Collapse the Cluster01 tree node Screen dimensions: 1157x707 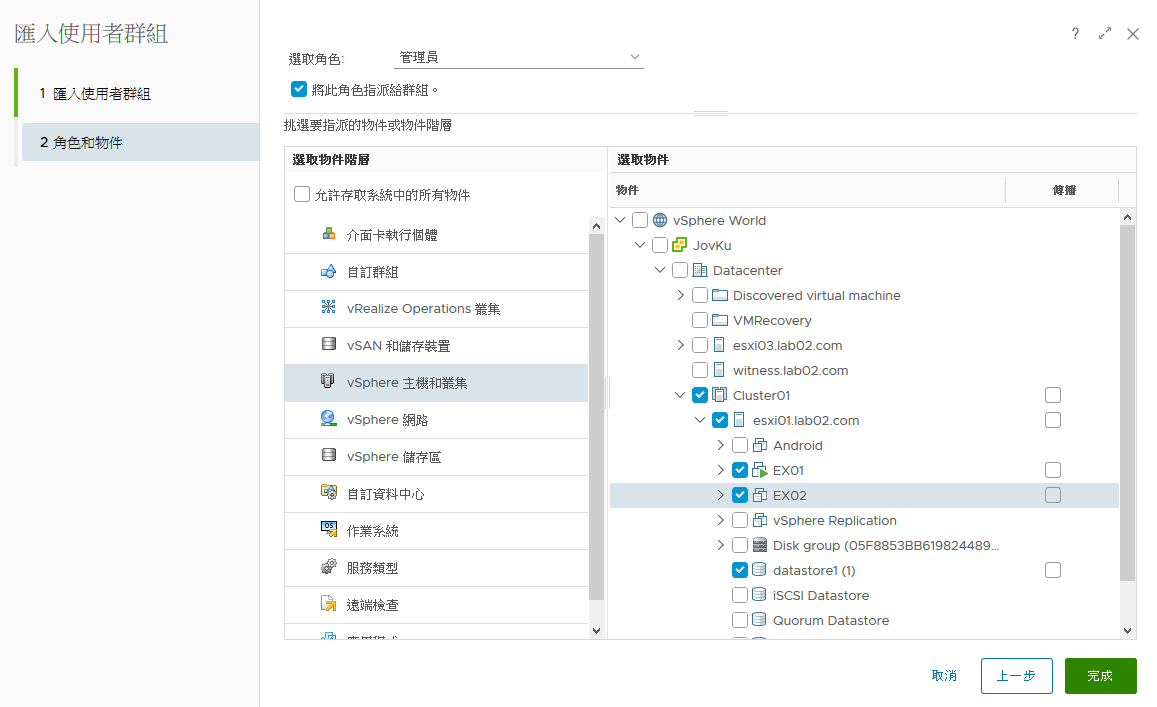click(680, 395)
